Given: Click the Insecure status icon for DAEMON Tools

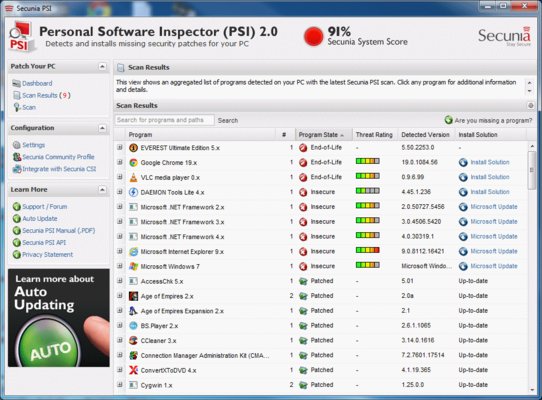Looking at the screenshot, I should [303, 193].
